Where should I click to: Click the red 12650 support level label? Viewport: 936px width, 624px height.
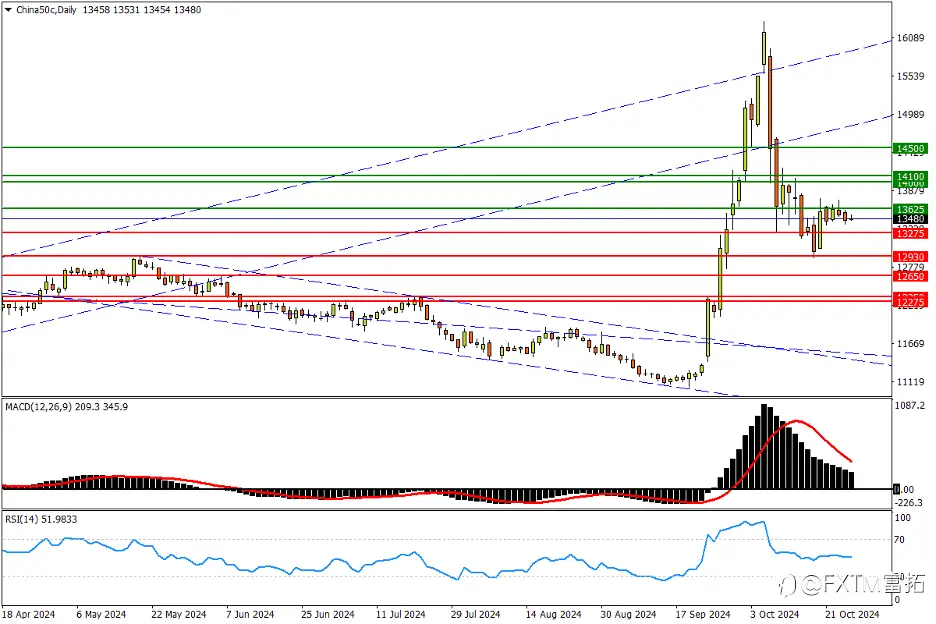910,276
